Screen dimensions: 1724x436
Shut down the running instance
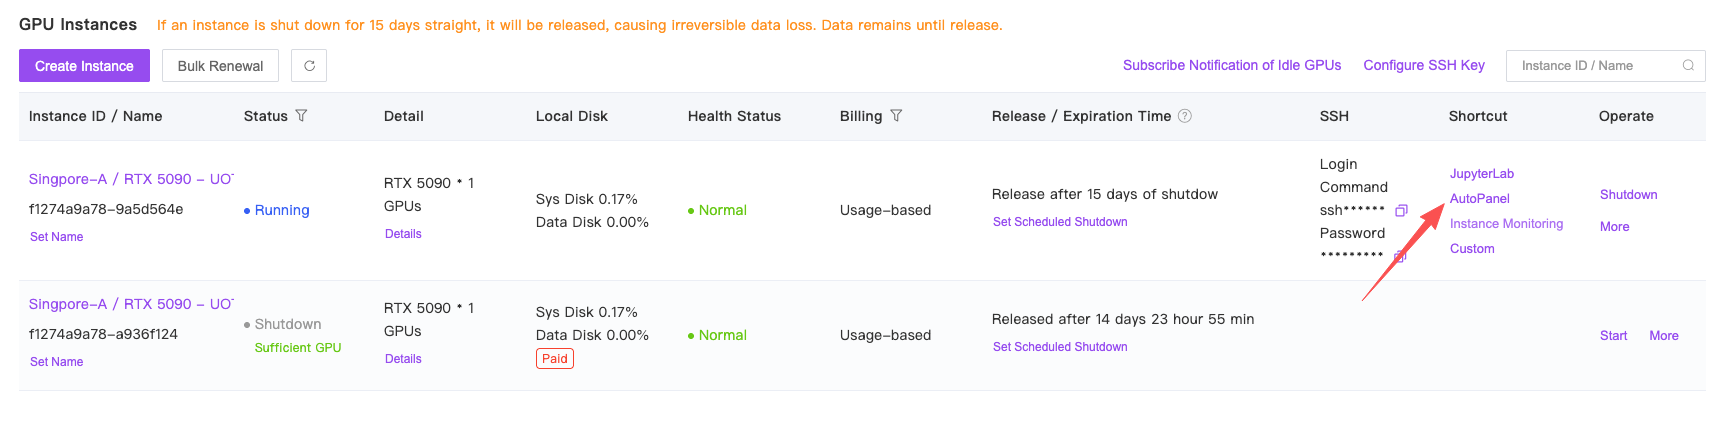pos(1628,195)
